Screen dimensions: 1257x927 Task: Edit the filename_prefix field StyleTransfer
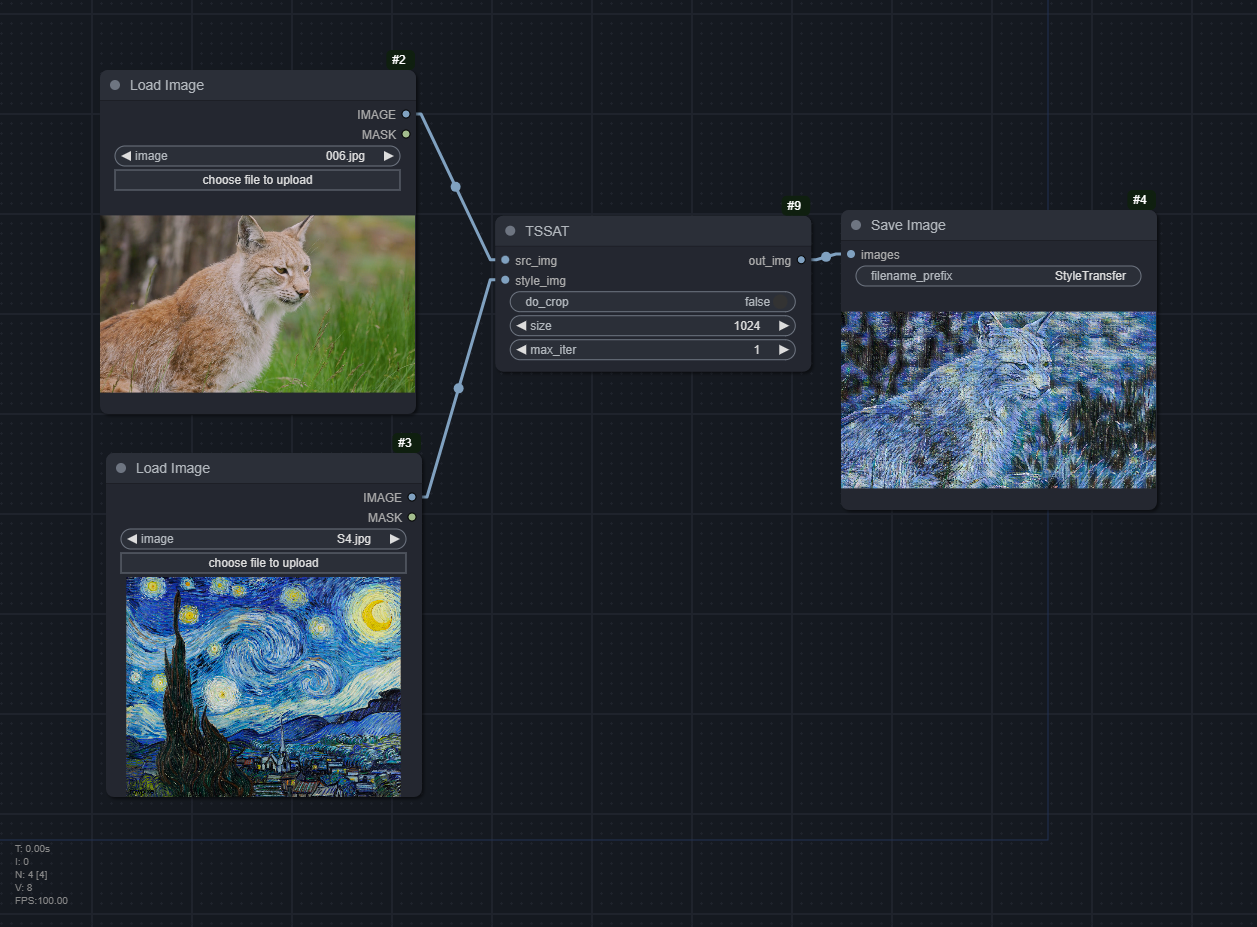click(999, 276)
